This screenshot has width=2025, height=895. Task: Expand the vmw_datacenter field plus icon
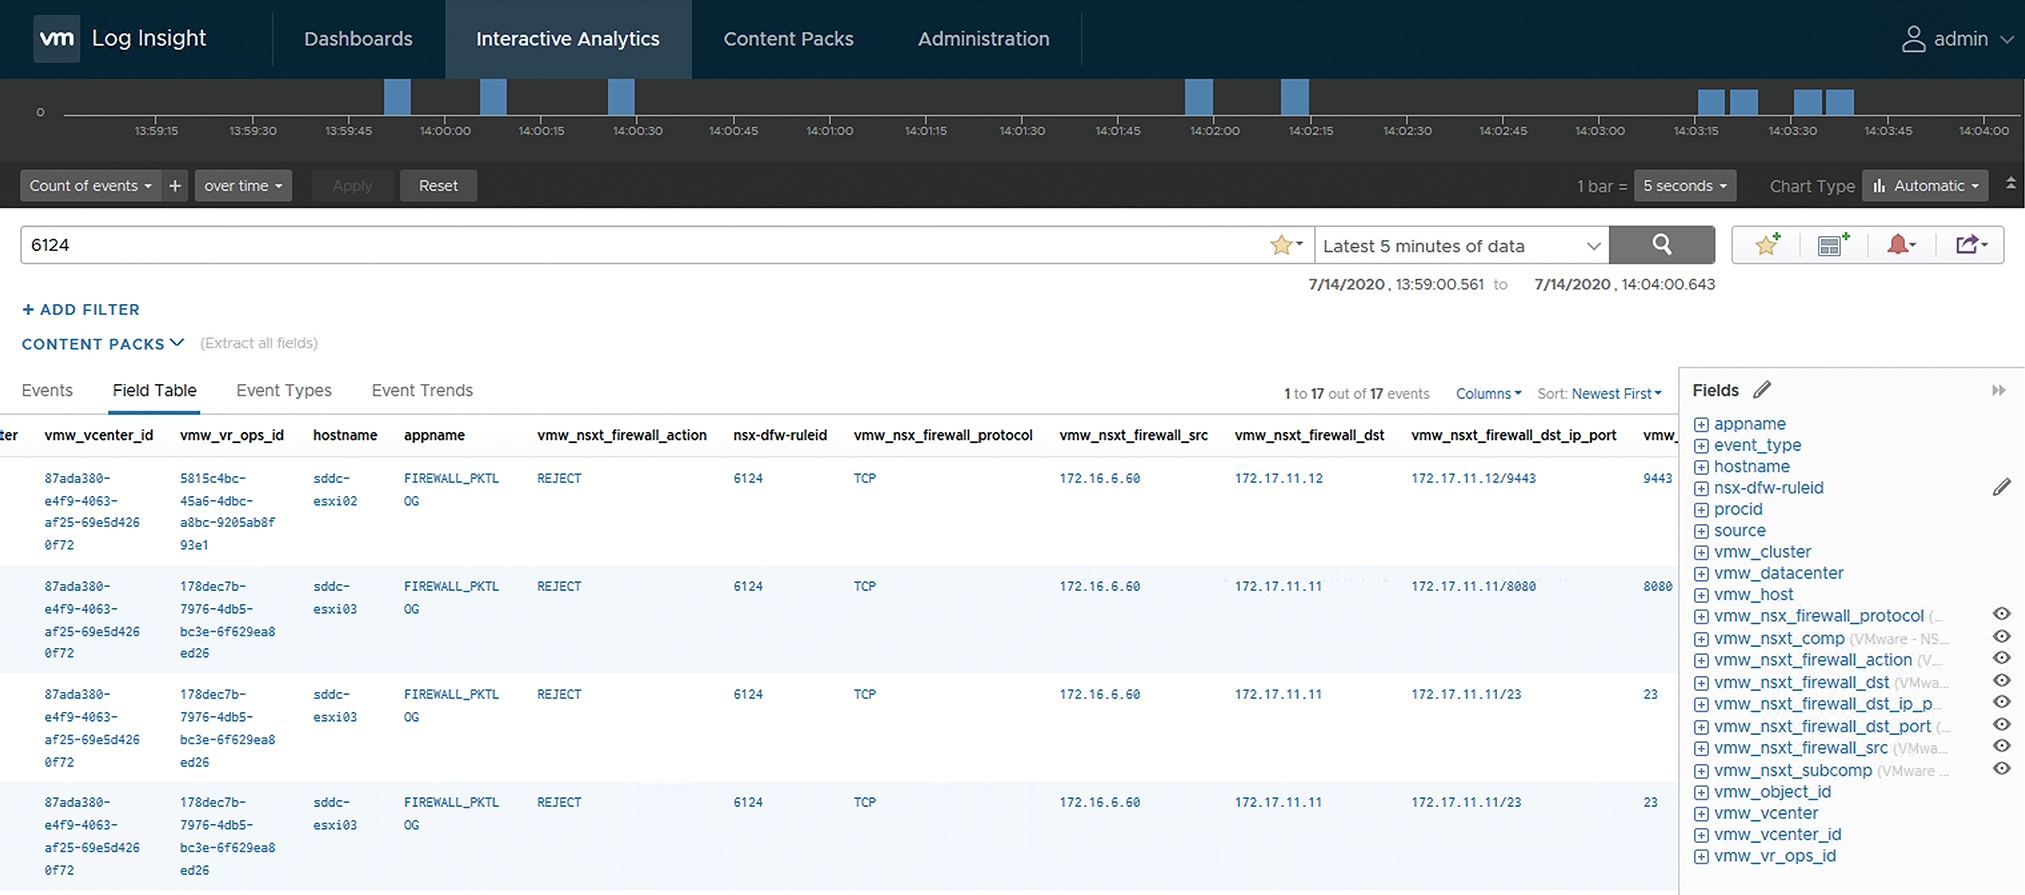[x=1701, y=573]
